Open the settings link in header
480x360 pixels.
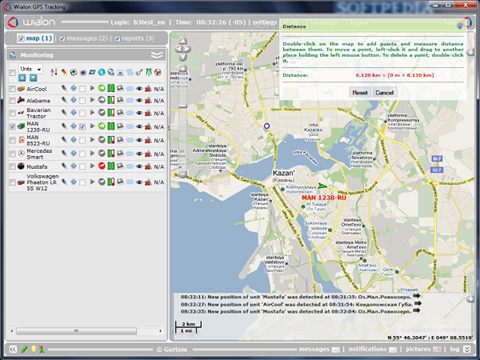point(265,22)
